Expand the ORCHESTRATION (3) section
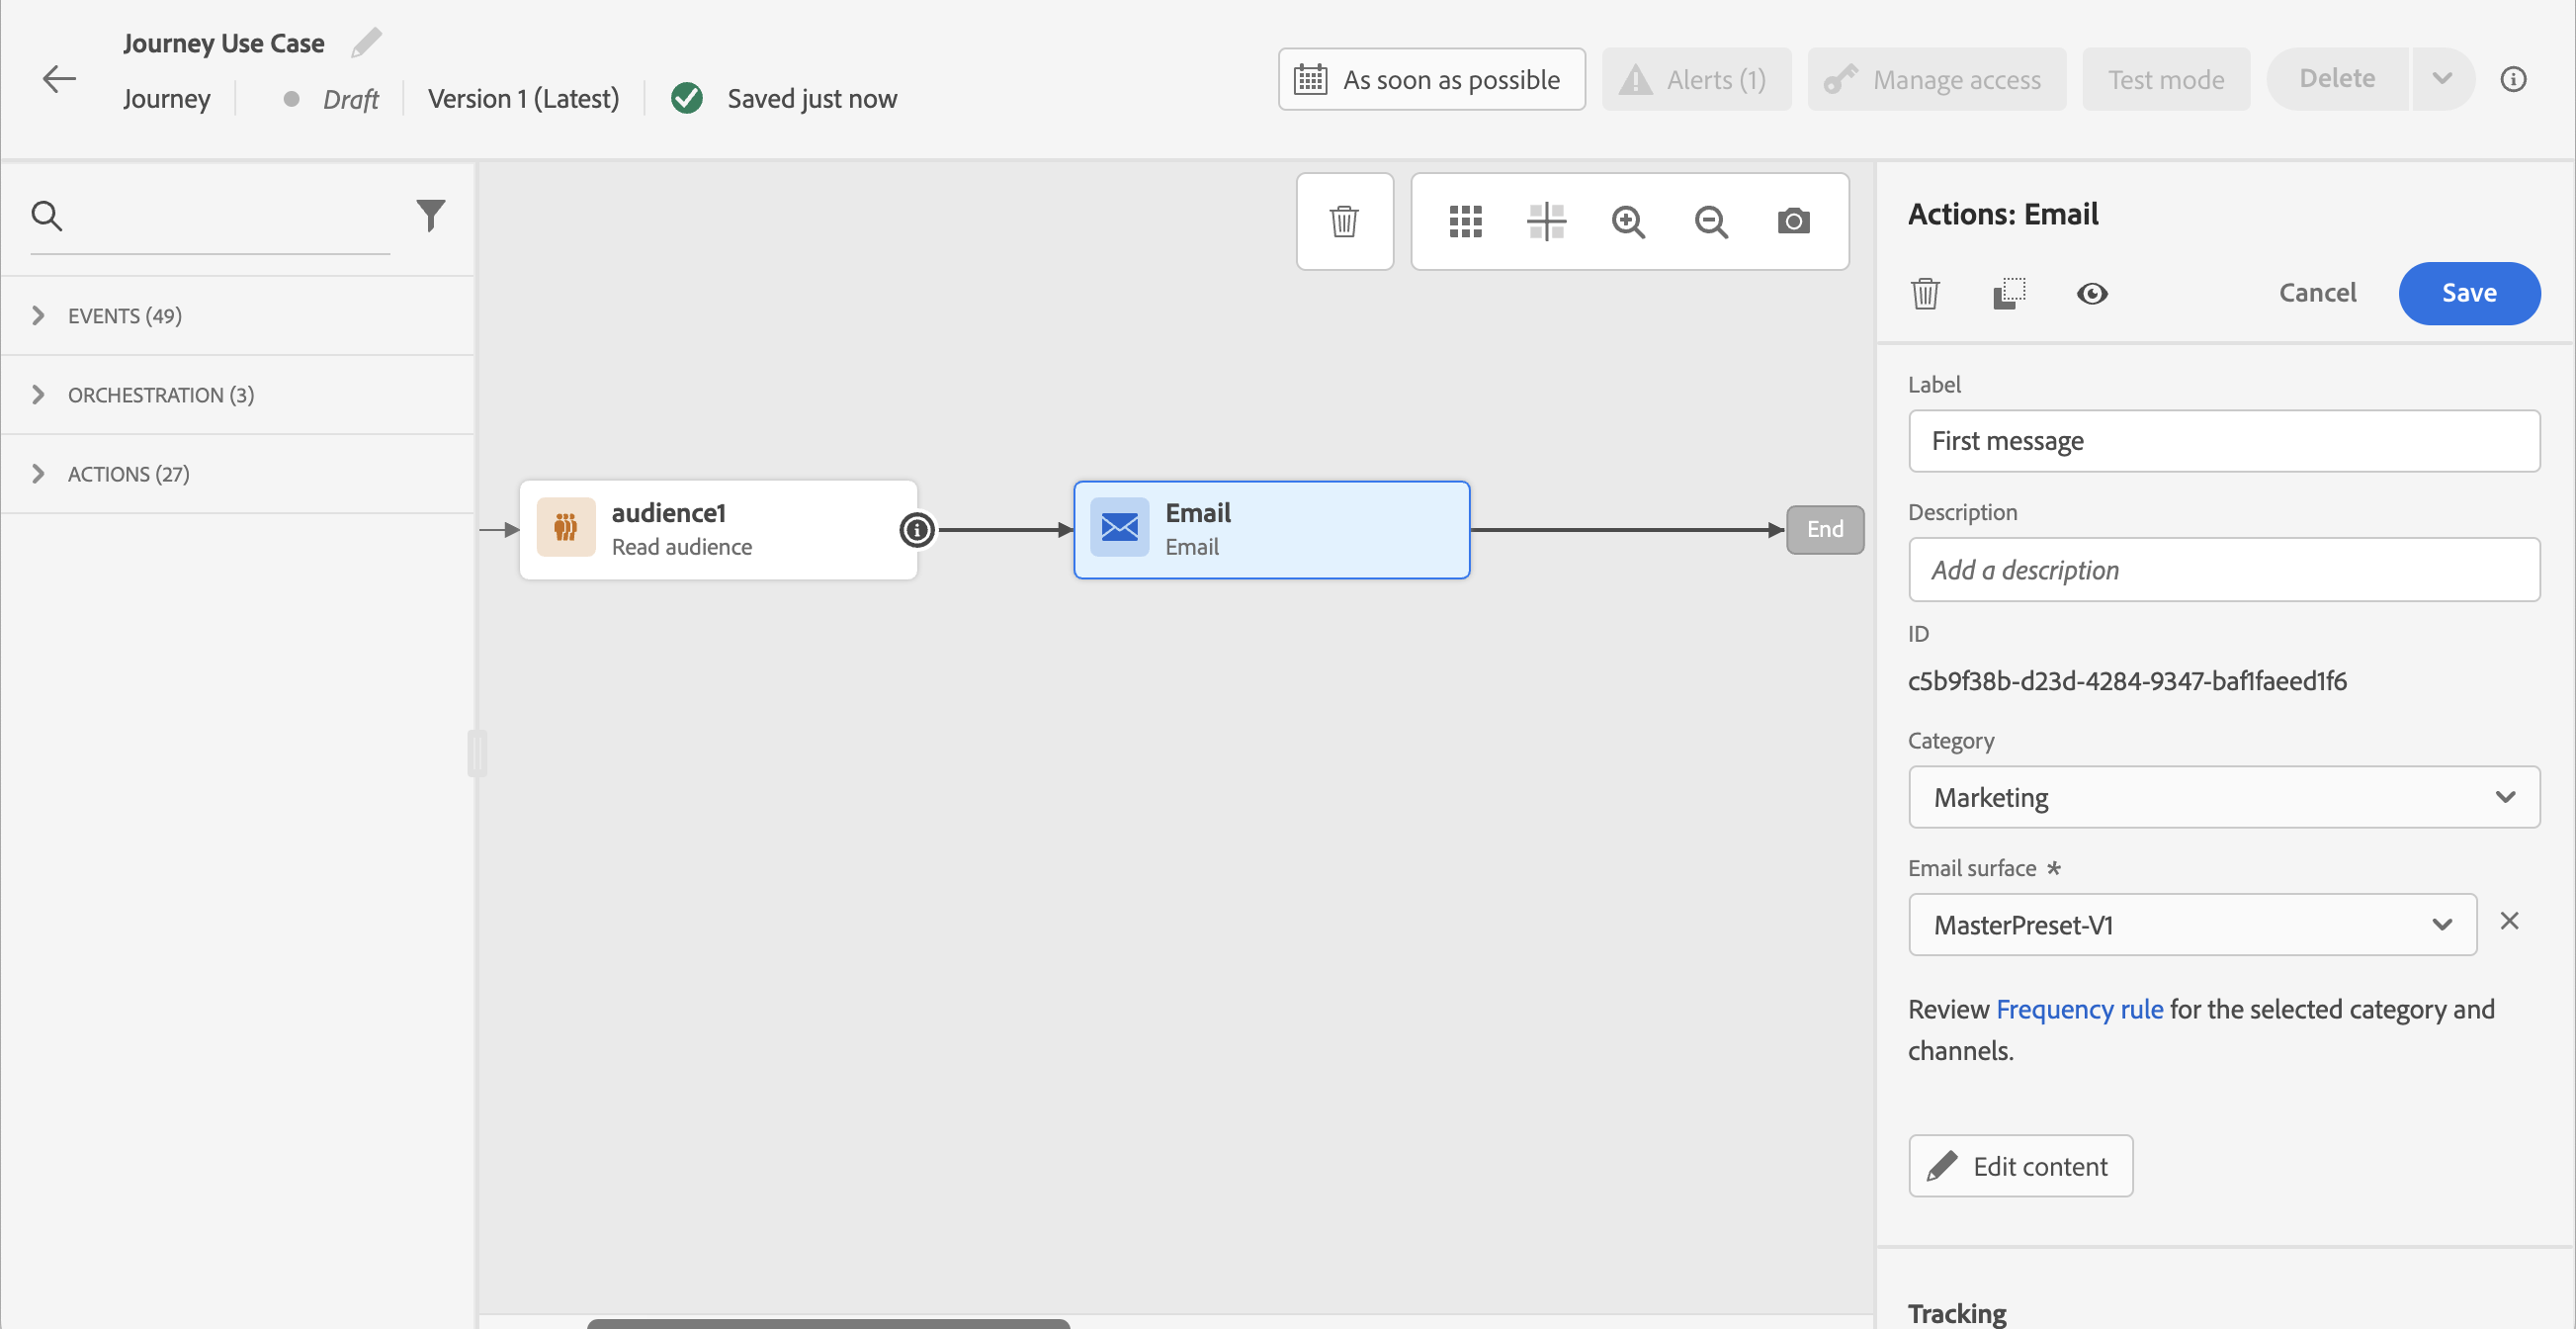 tap(160, 395)
